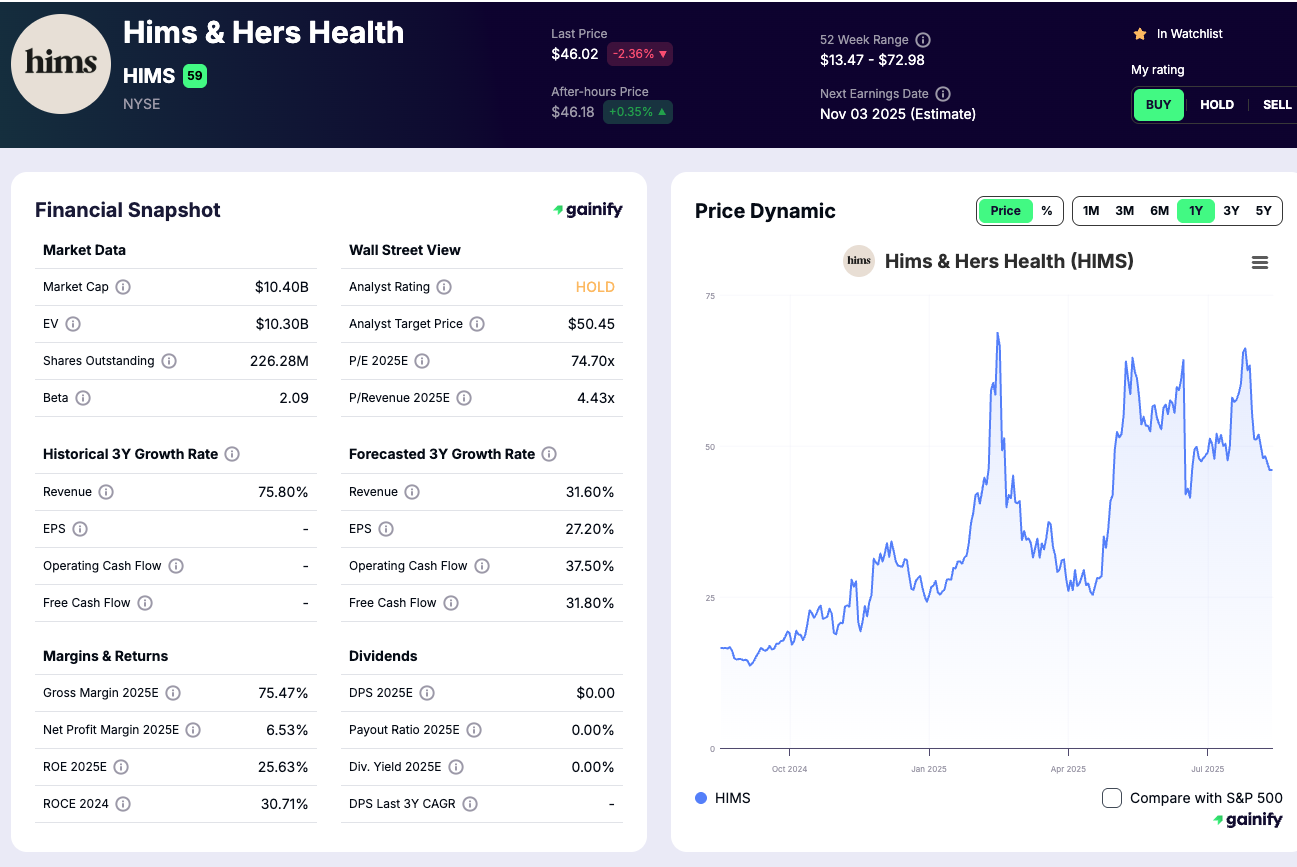Click the -2.36% price change badge
This screenshot has height=867, width=1297.
[640, 54]
